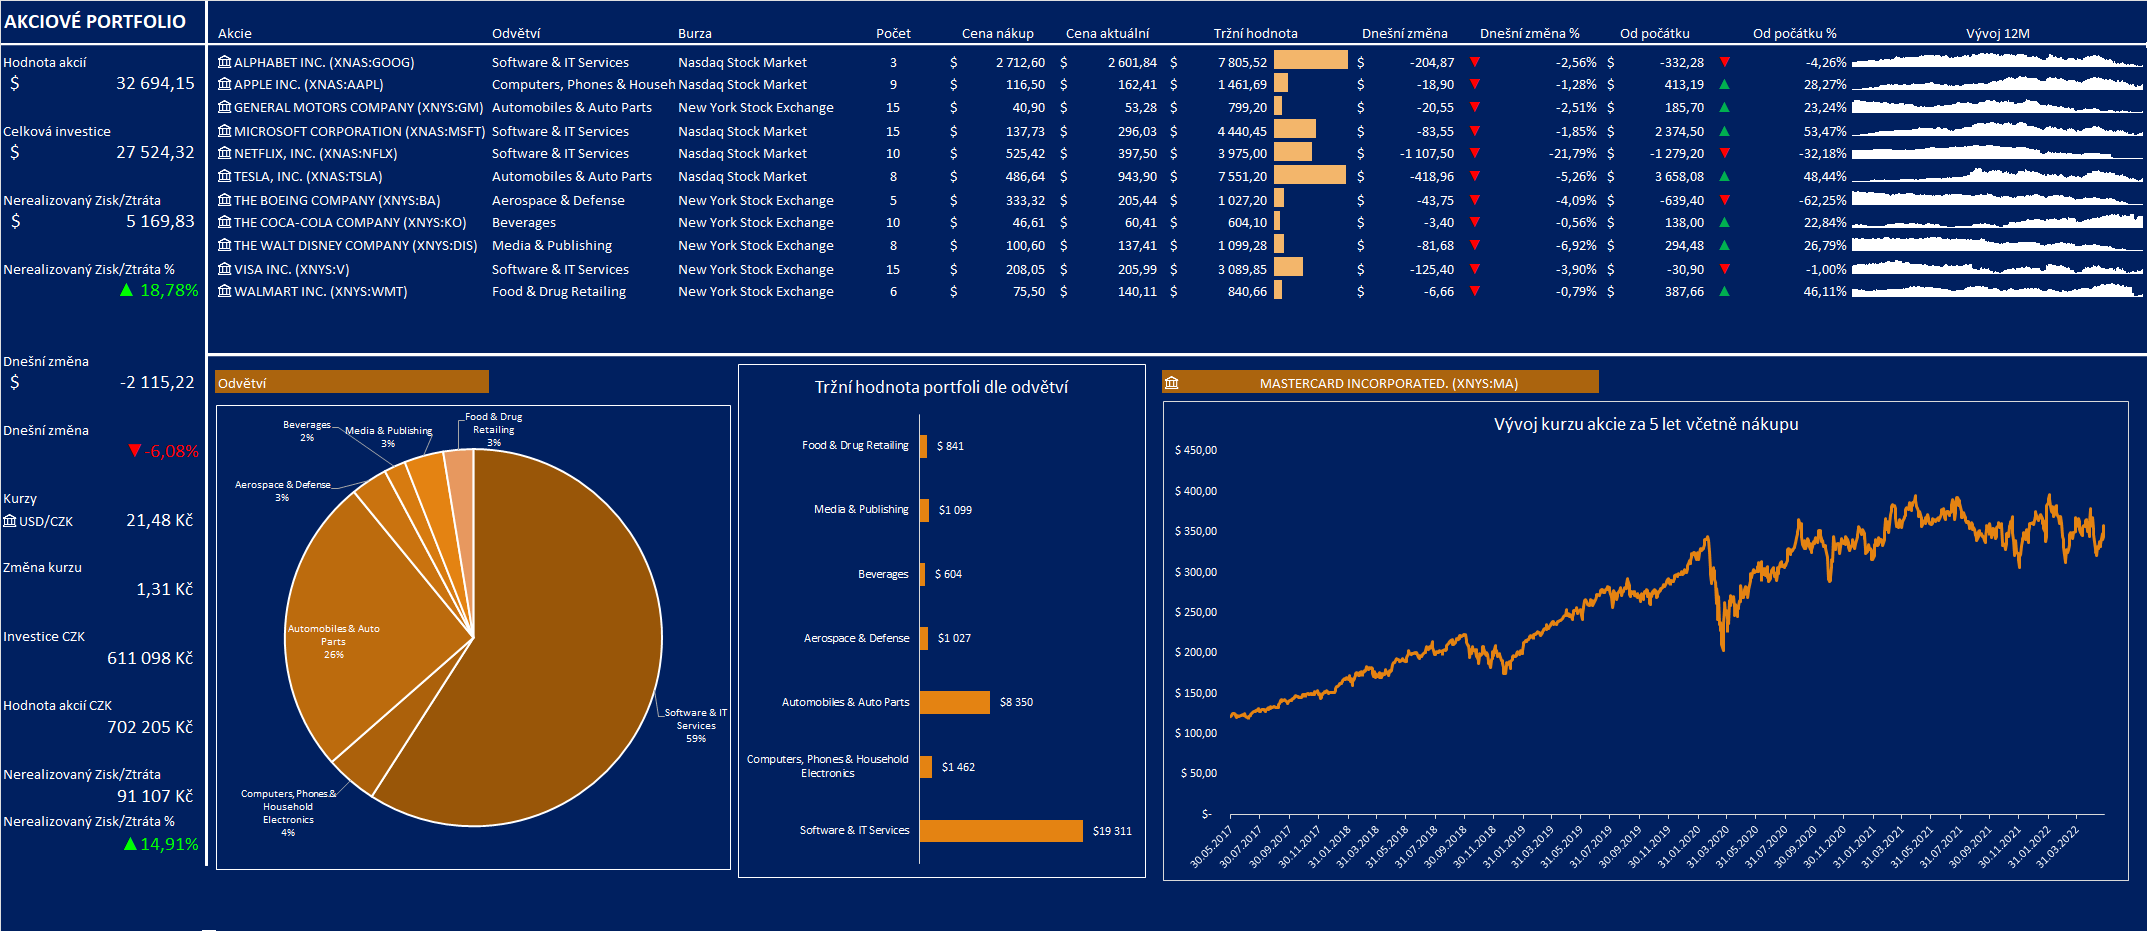Click green up arrow after Tesla's 3 658,08
The width and height of the screenshot is (2147, 931).
(x=1725, y=176)
